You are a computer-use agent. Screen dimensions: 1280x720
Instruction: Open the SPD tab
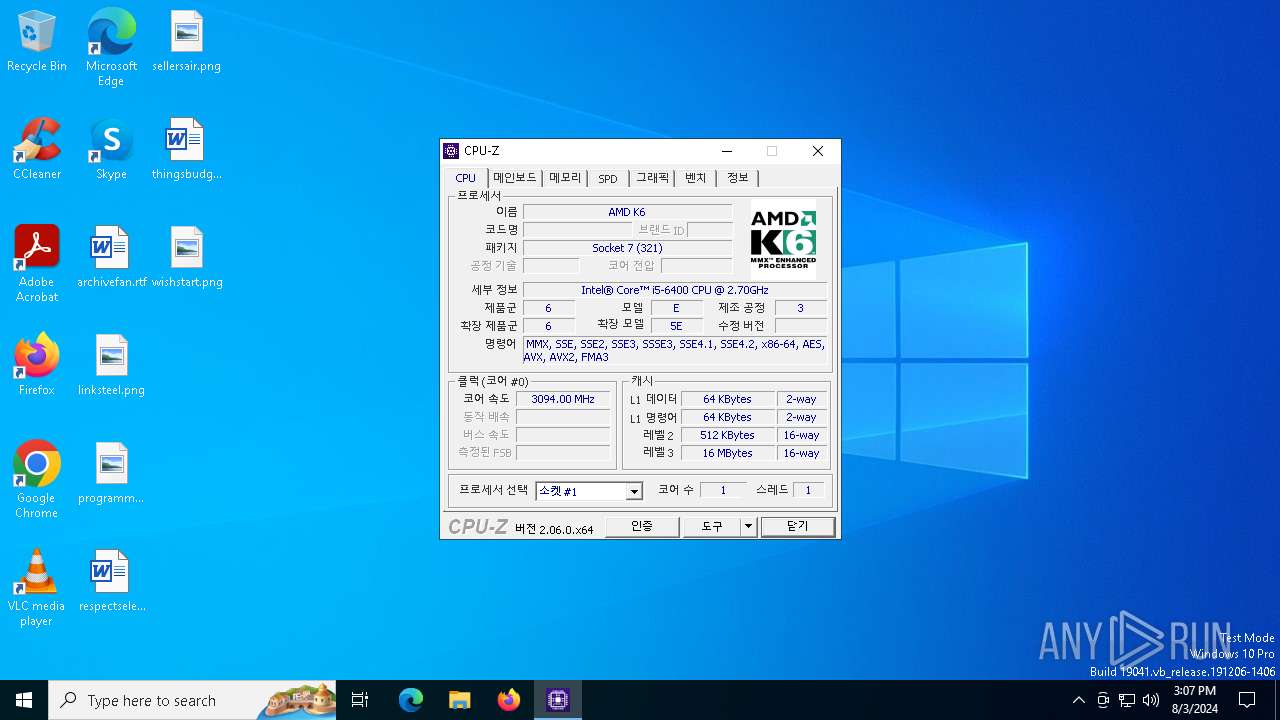click(608, 178)
